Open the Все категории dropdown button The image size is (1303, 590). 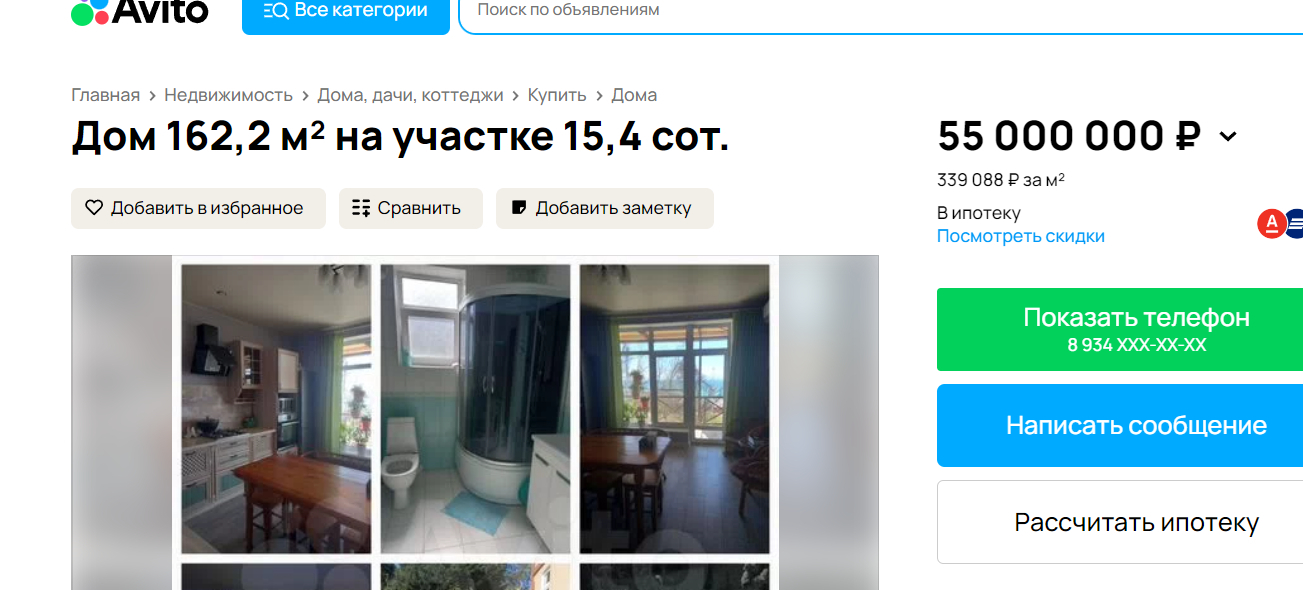coord(346,14)
